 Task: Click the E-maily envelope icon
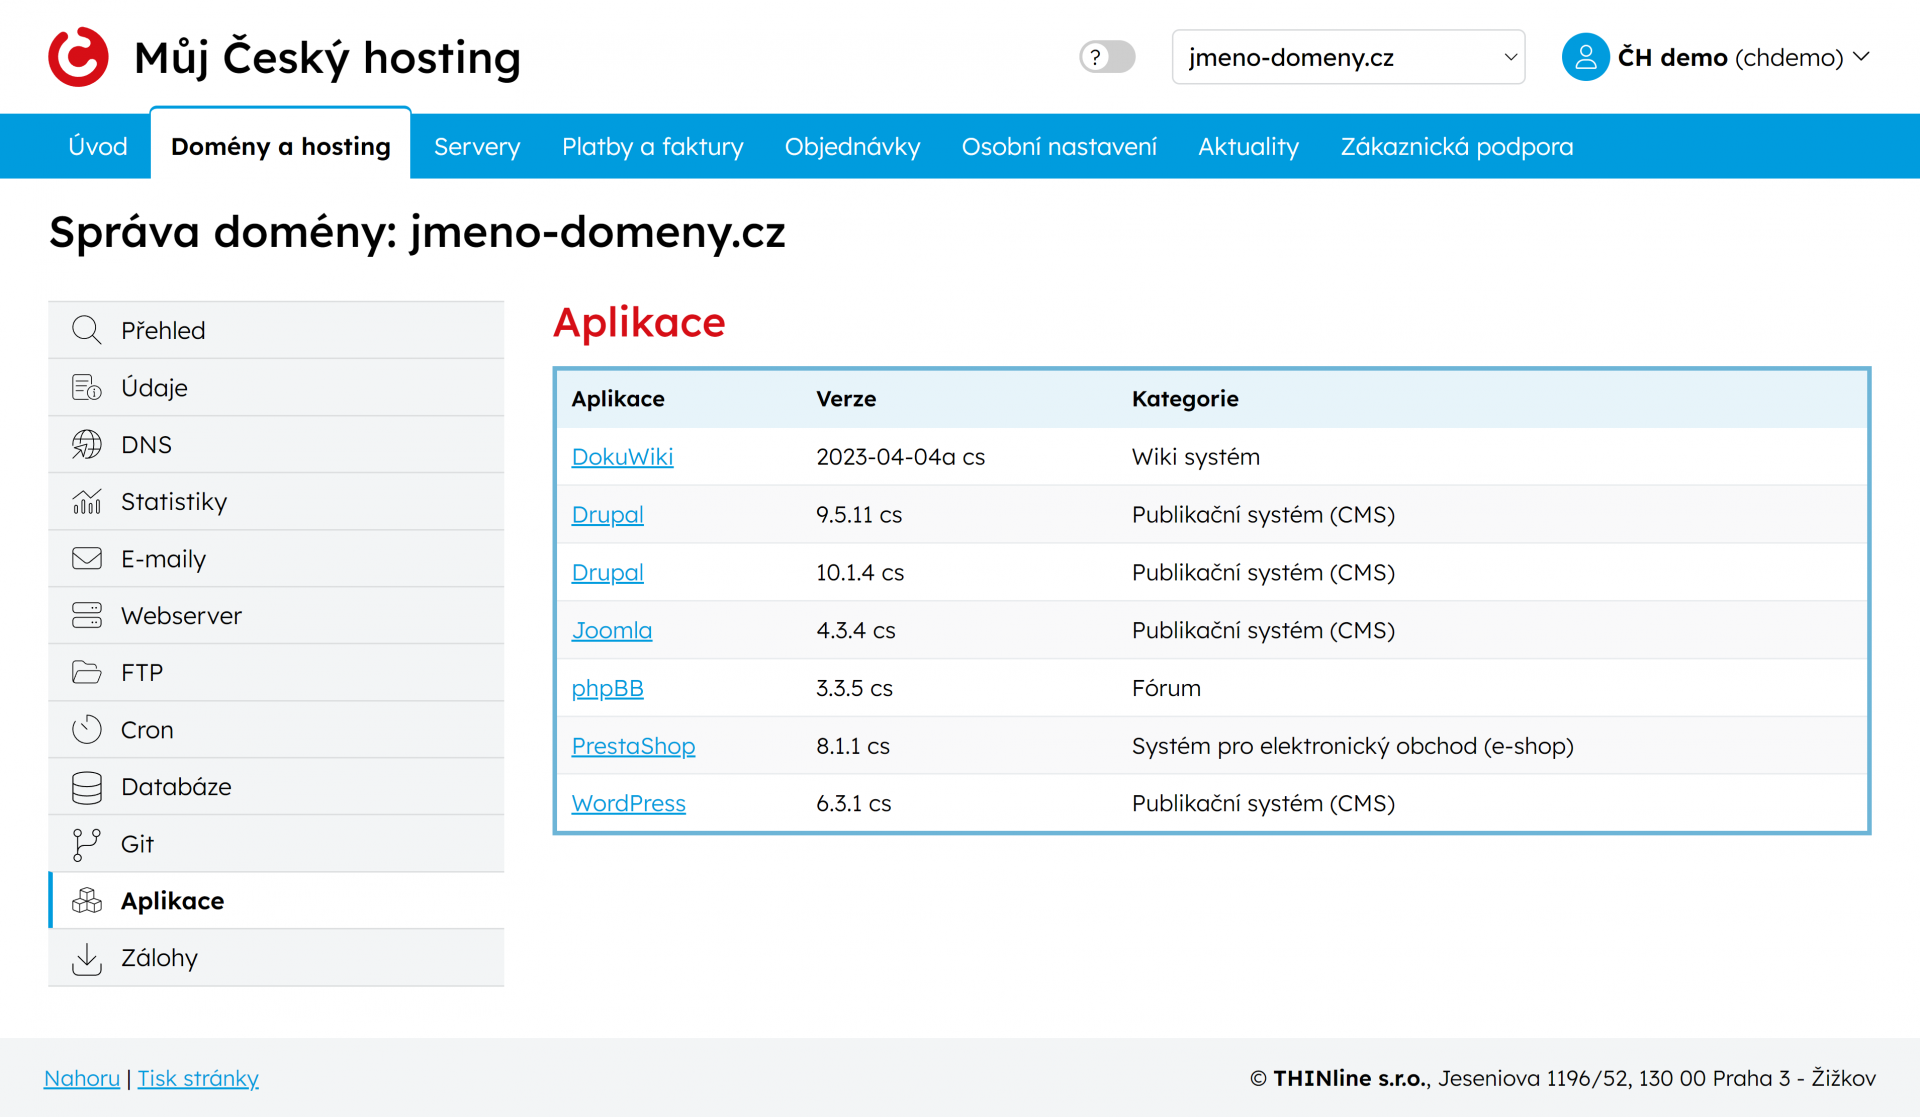[87, 558]
